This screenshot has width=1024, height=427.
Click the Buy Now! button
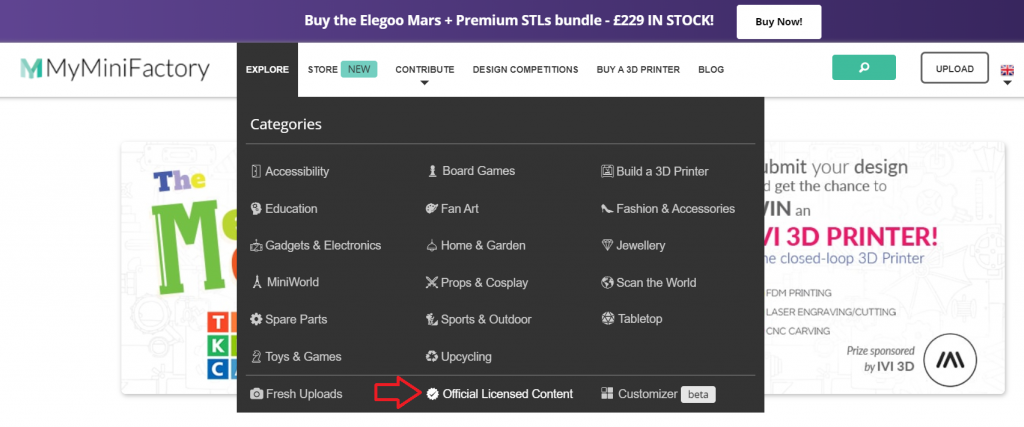778,22
